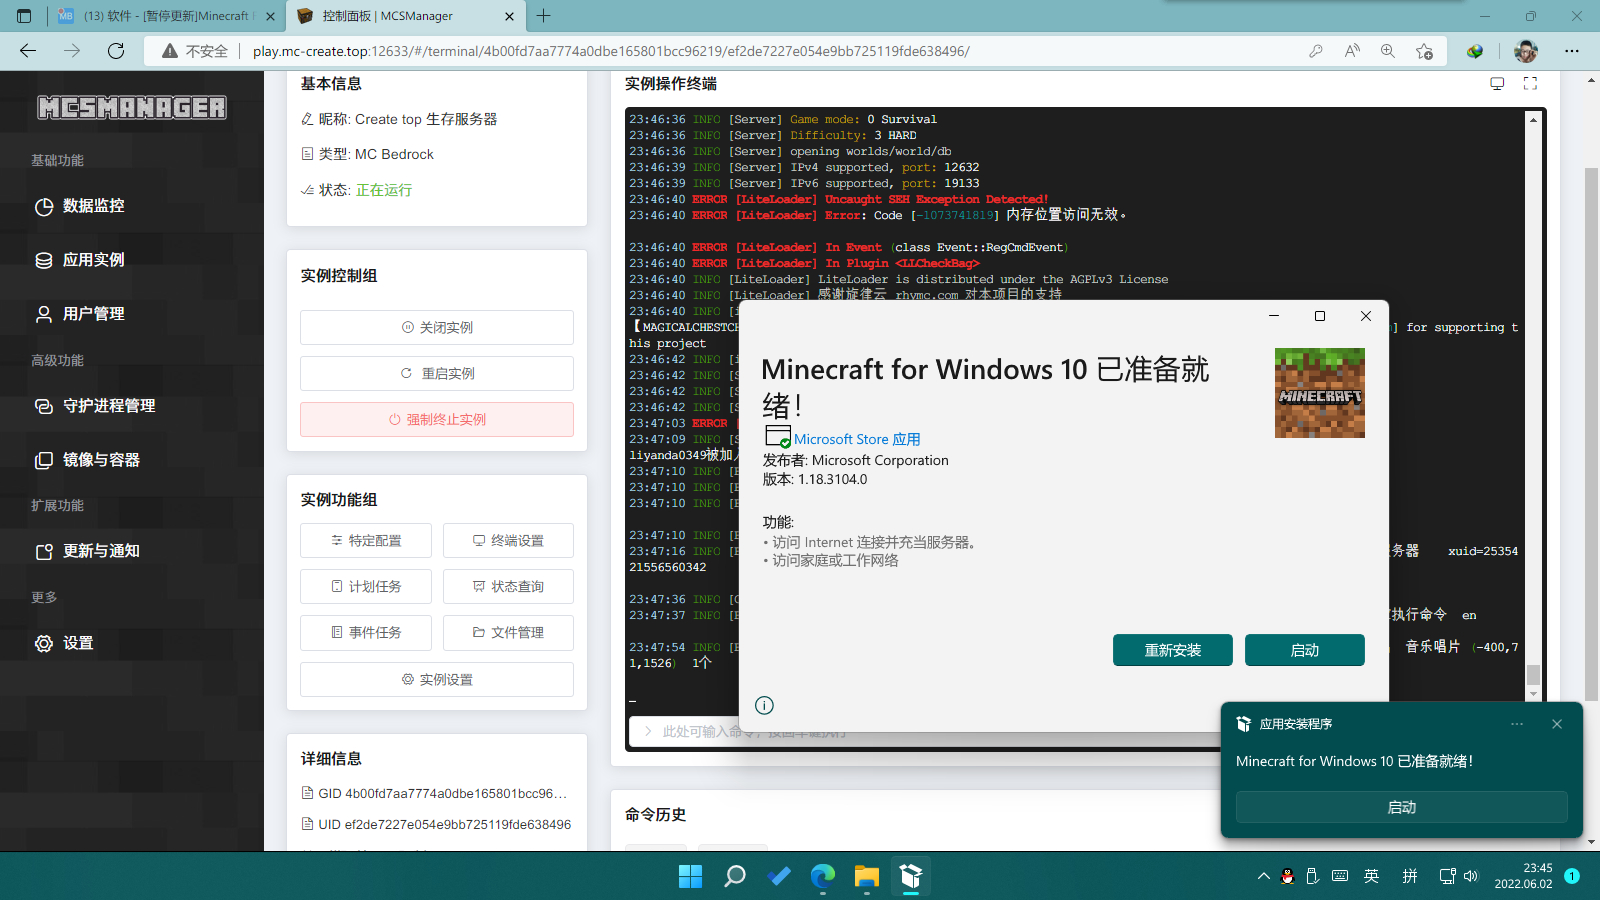Show hidden system tray icons
This screenshot has height=900, width=1600.
[1264, 877]
